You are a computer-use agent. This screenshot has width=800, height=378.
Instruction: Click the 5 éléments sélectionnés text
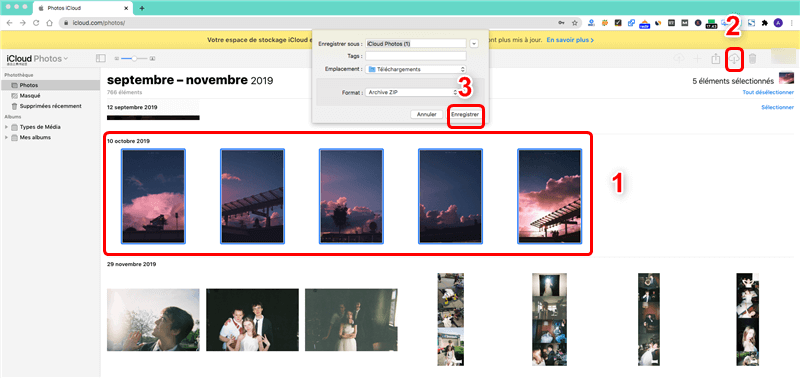click(x=733, y=81)
